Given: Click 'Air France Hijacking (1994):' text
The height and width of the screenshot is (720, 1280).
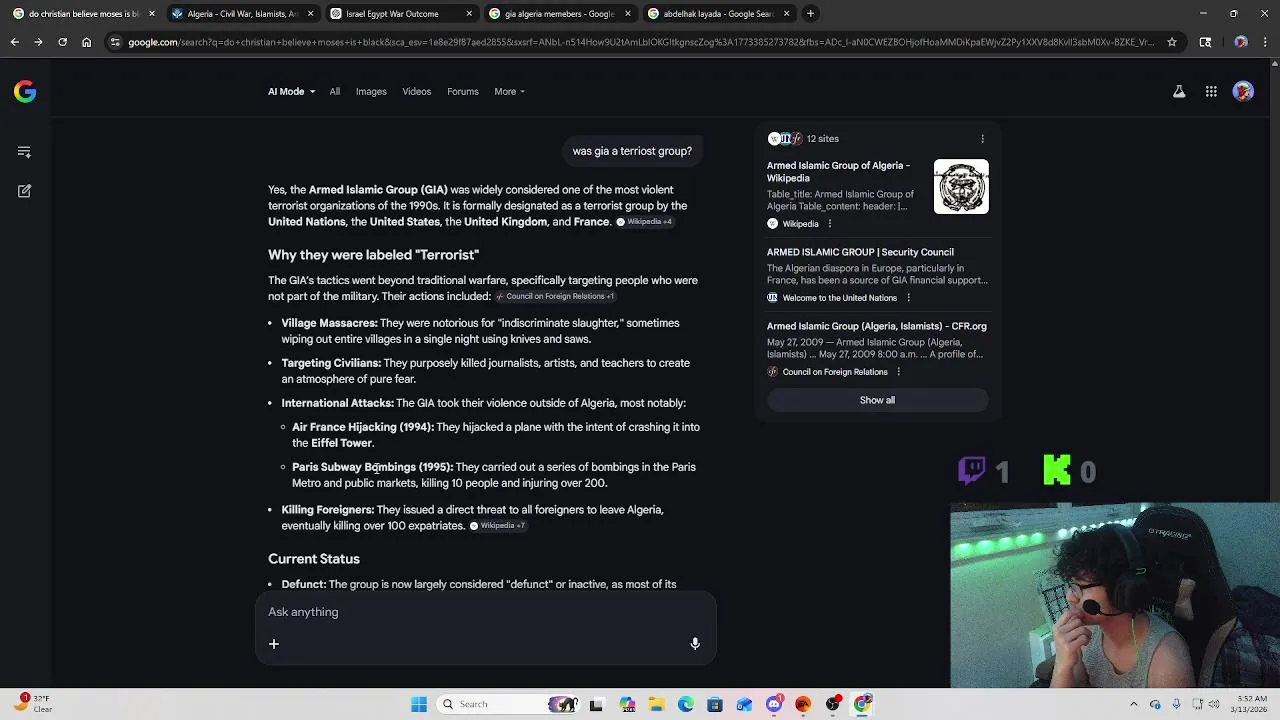Looking at the screenshot, I should coord(363,427).
